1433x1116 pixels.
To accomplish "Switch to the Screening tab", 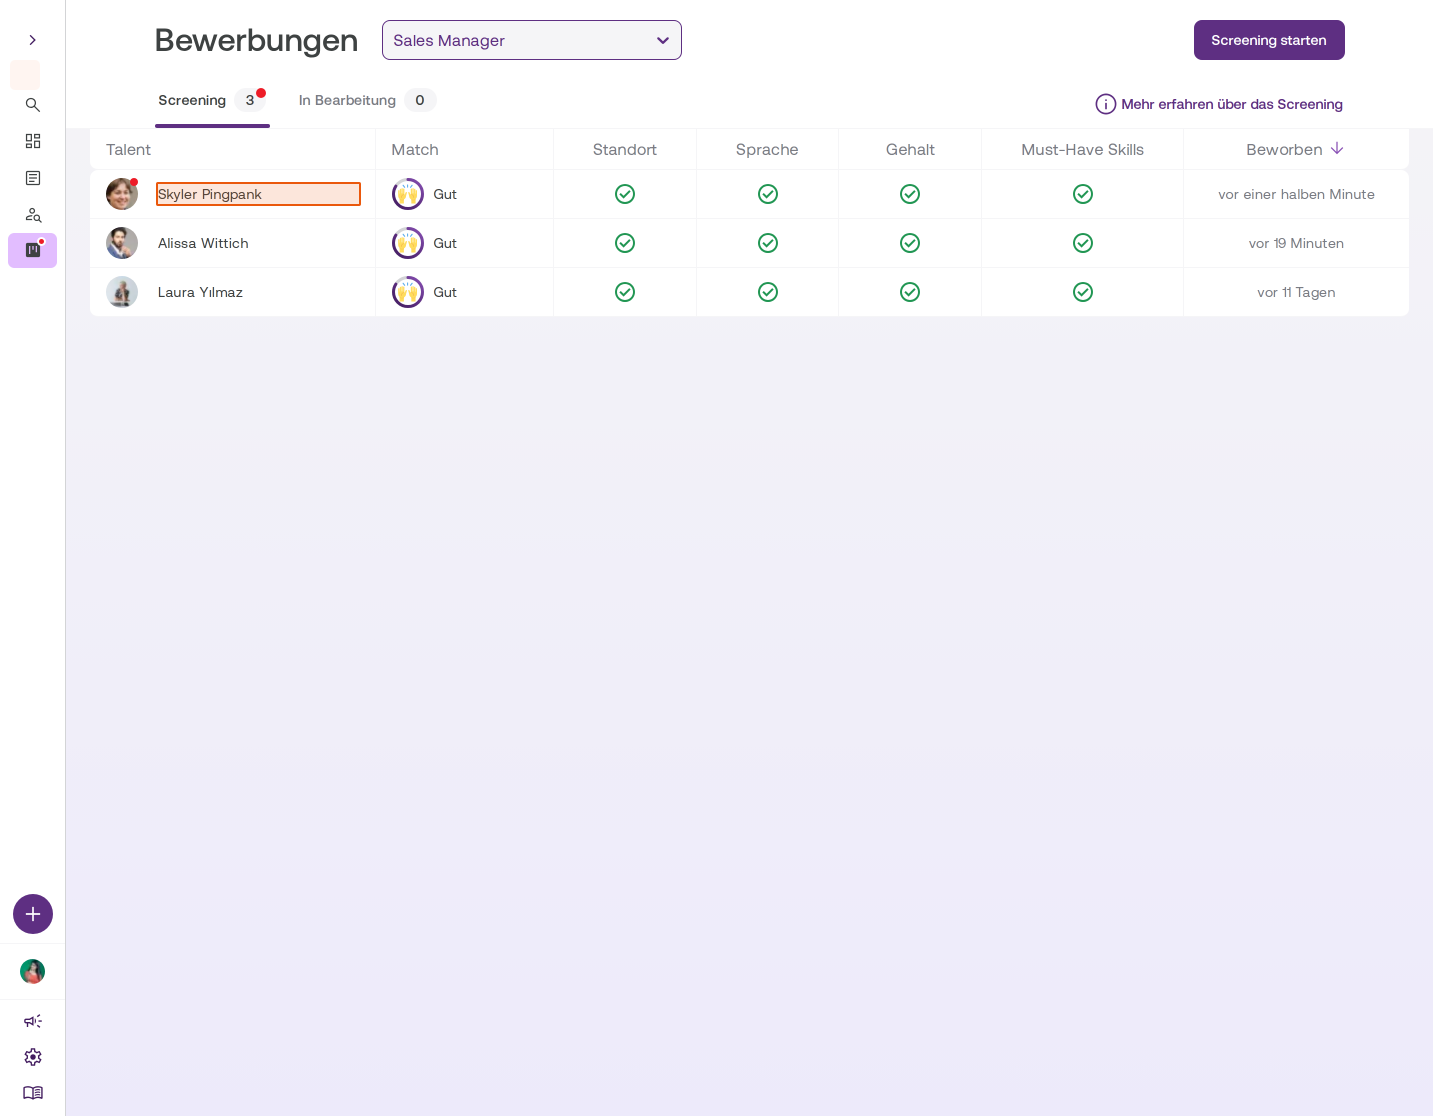I will click(212, 100).
